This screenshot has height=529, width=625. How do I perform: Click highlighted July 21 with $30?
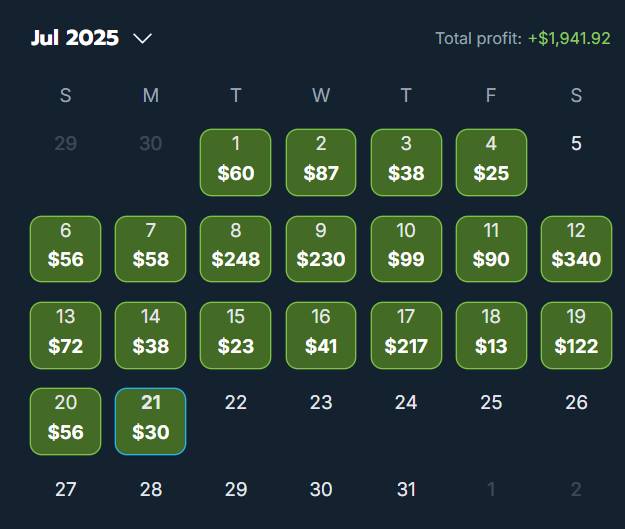151,421
